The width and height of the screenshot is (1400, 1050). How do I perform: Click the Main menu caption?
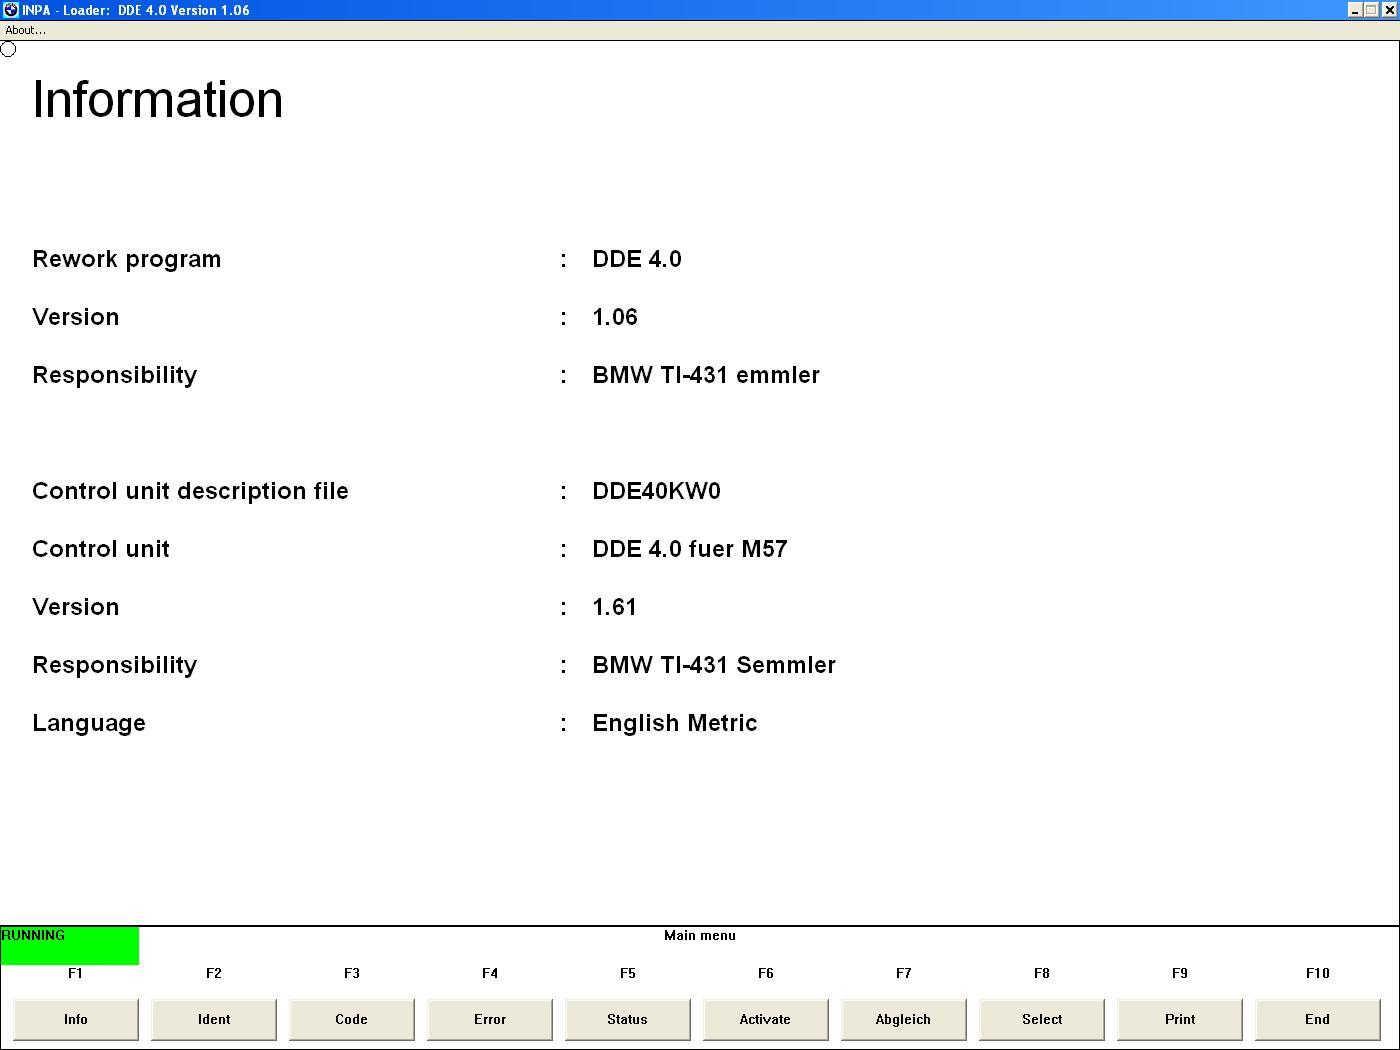[700, 936]
